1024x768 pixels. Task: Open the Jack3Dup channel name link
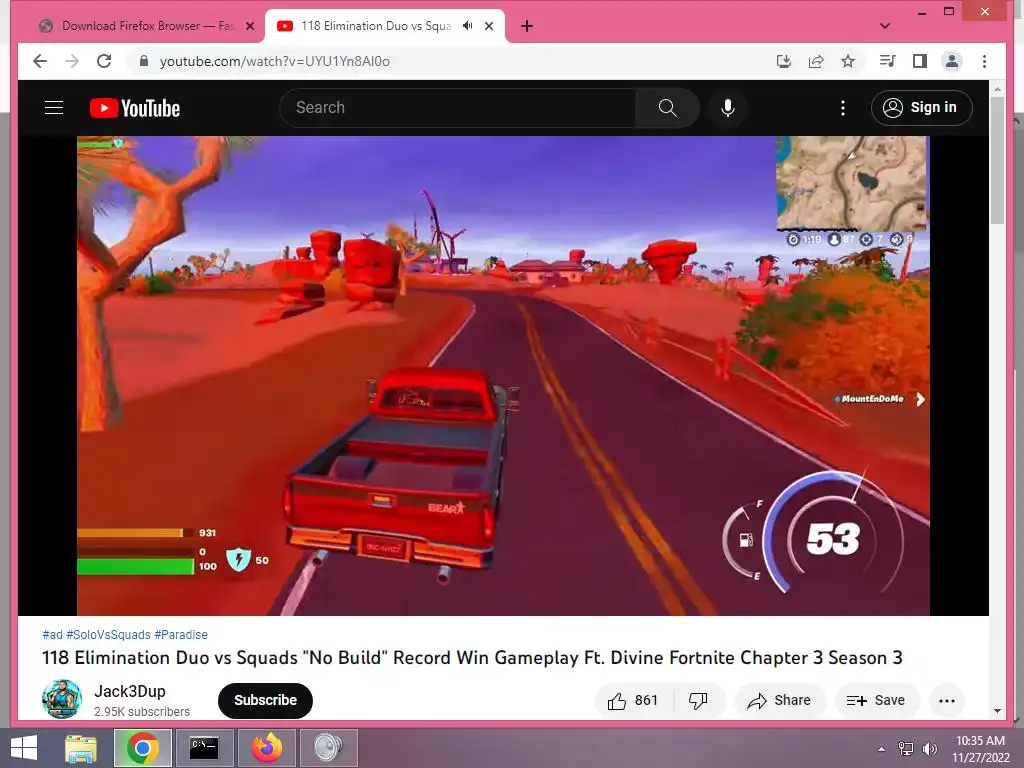[130, 691]
